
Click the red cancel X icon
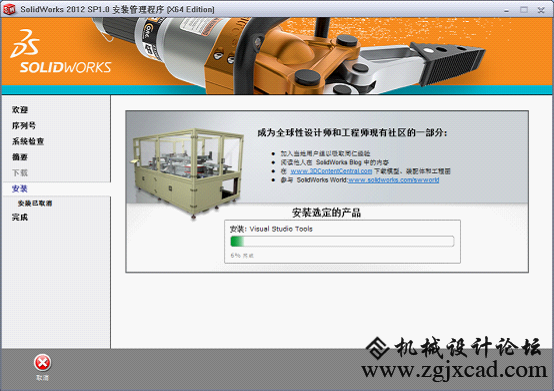click(42, 362)
